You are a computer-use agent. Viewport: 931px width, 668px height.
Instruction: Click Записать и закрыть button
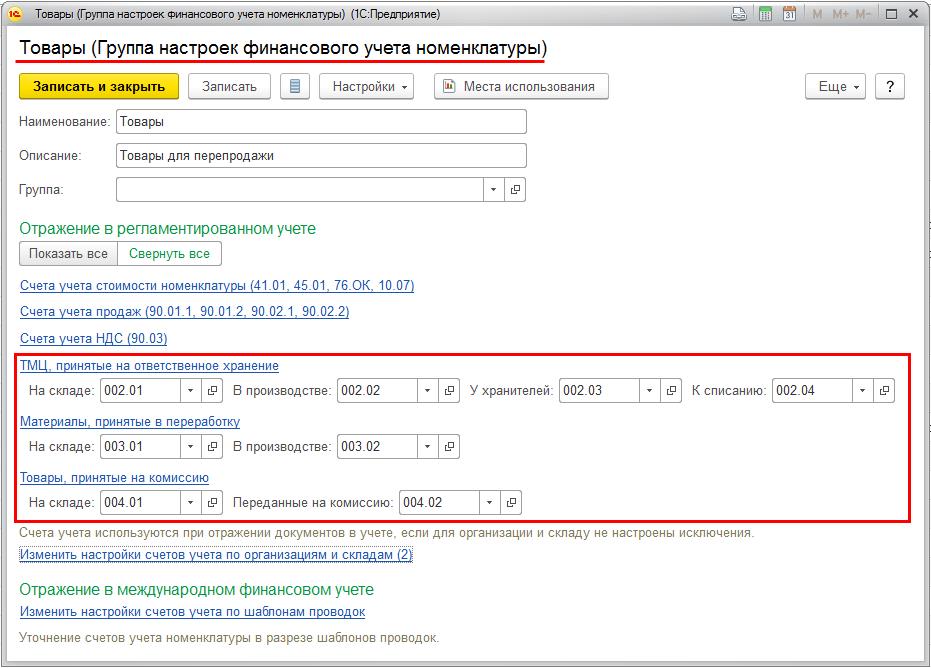[x=99, y=87]
